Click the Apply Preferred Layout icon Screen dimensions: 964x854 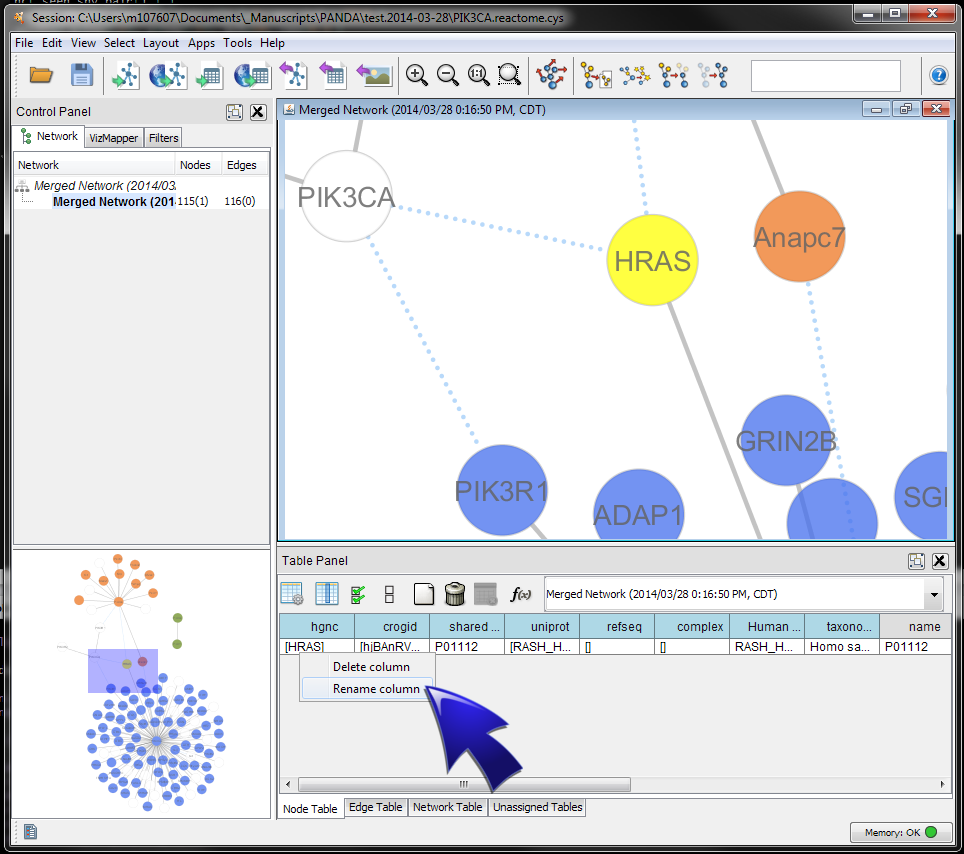(x=550, y=75)
